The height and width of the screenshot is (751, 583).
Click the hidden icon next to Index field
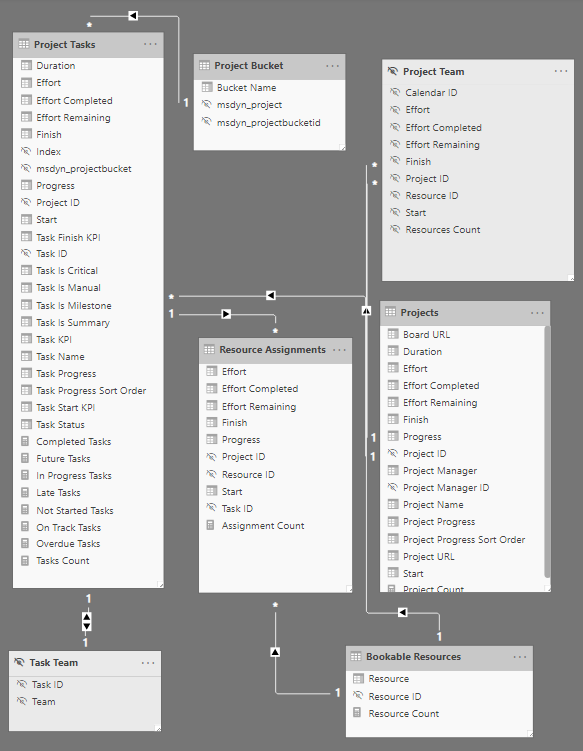click(26, 151)
